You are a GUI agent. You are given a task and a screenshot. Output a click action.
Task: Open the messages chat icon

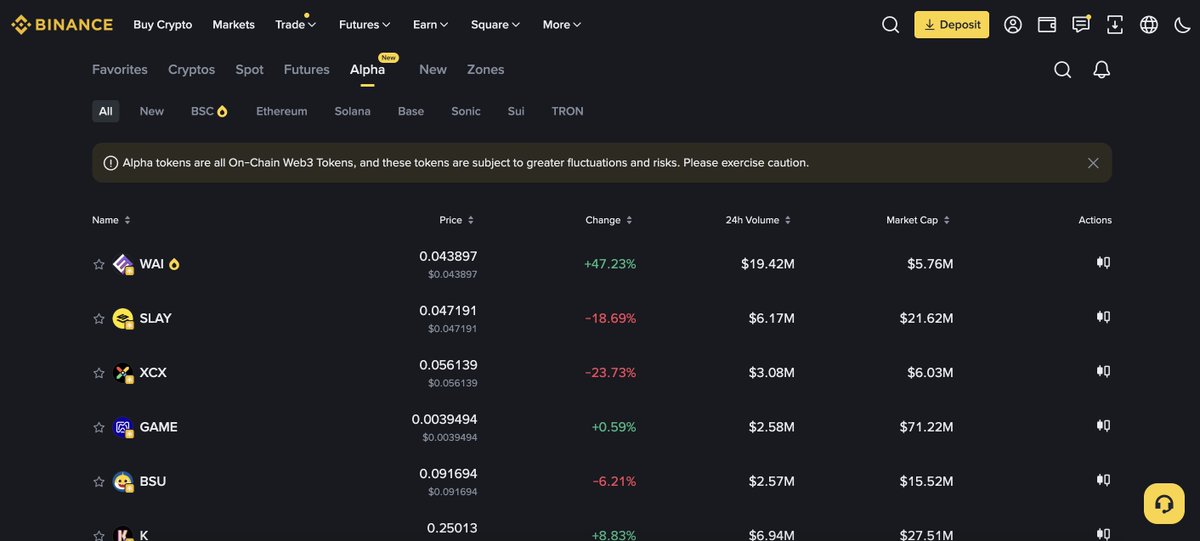click(x=1081, y=25)
